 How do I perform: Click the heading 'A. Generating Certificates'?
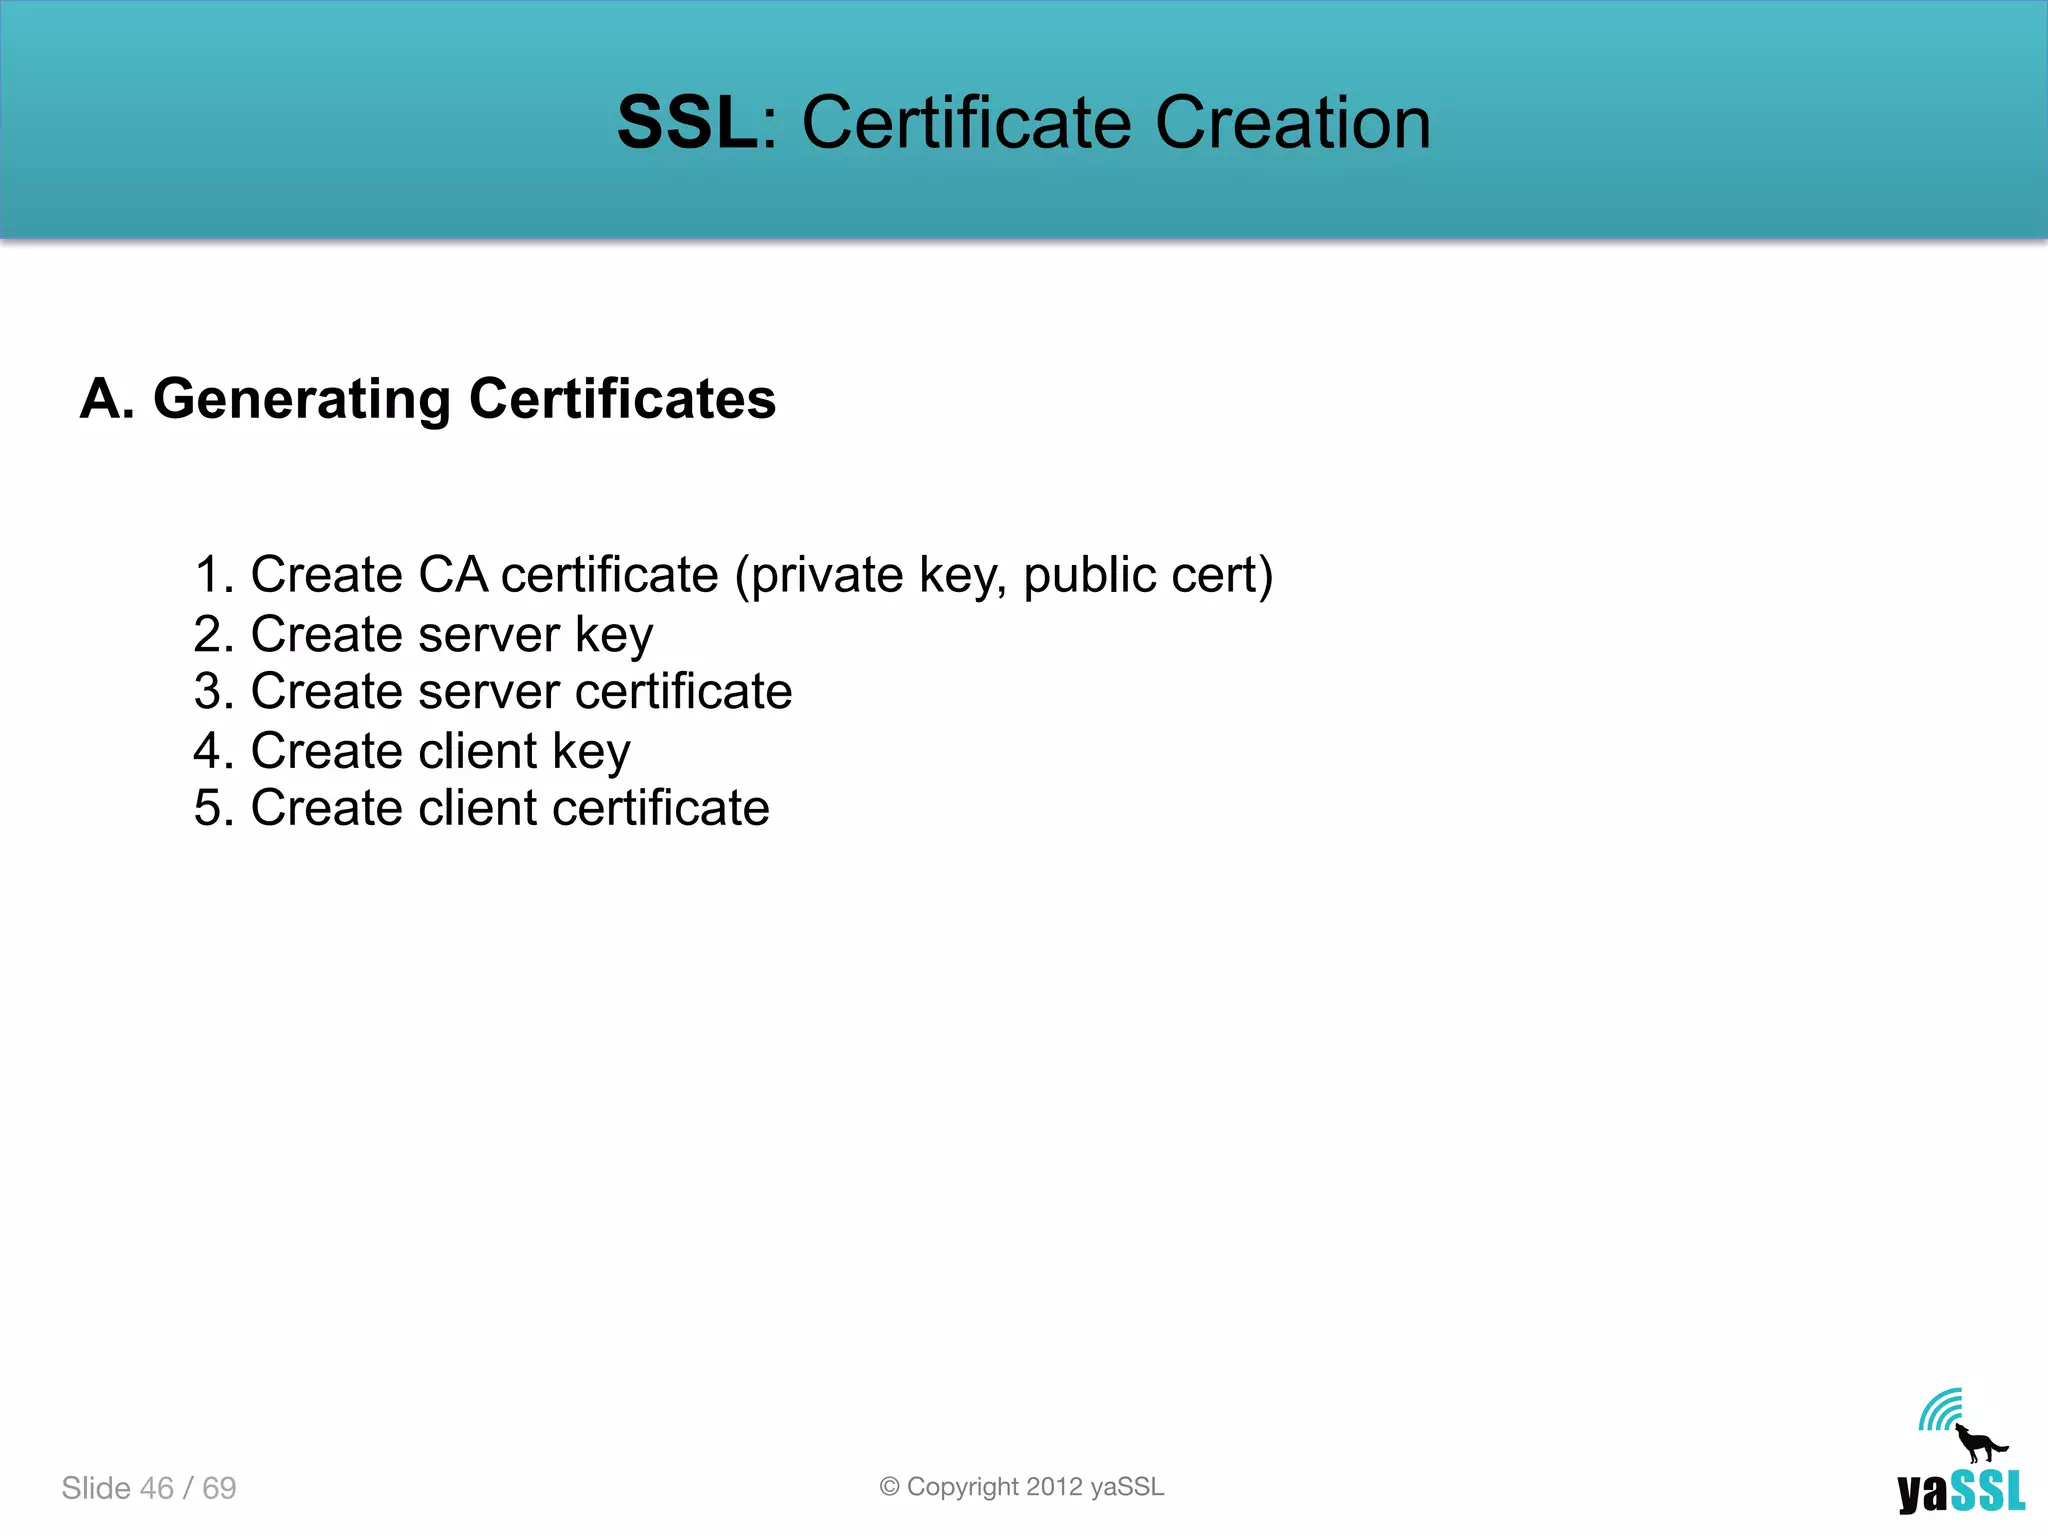(x=428, y=399)
